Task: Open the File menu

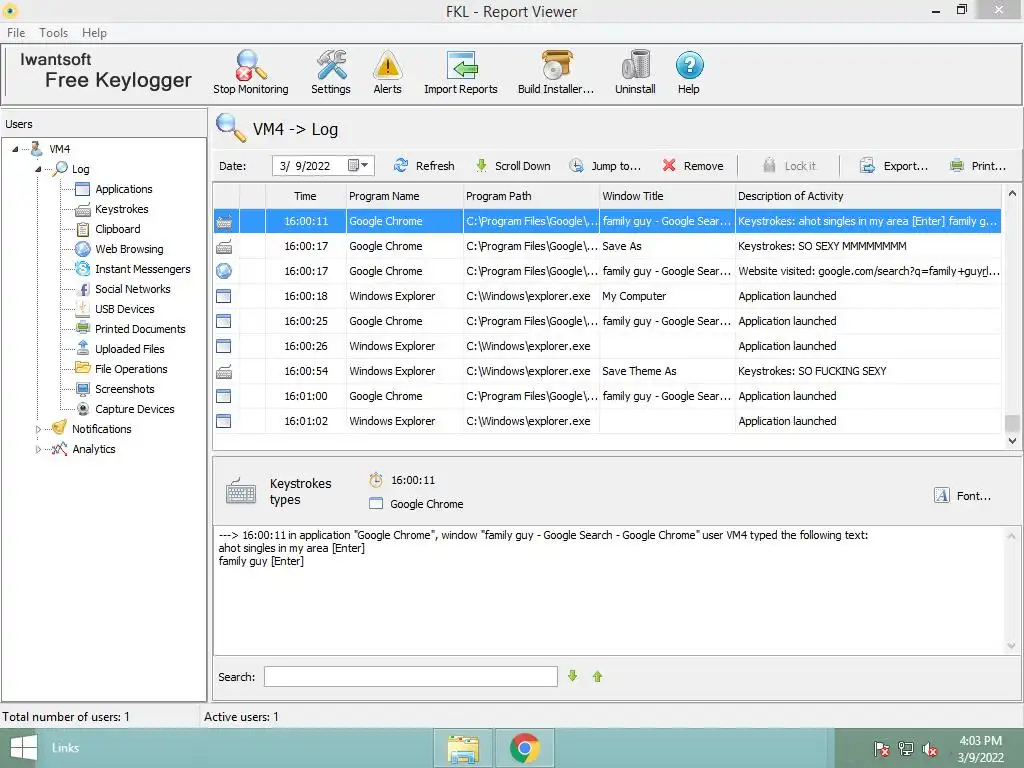Action: [16, 33]
